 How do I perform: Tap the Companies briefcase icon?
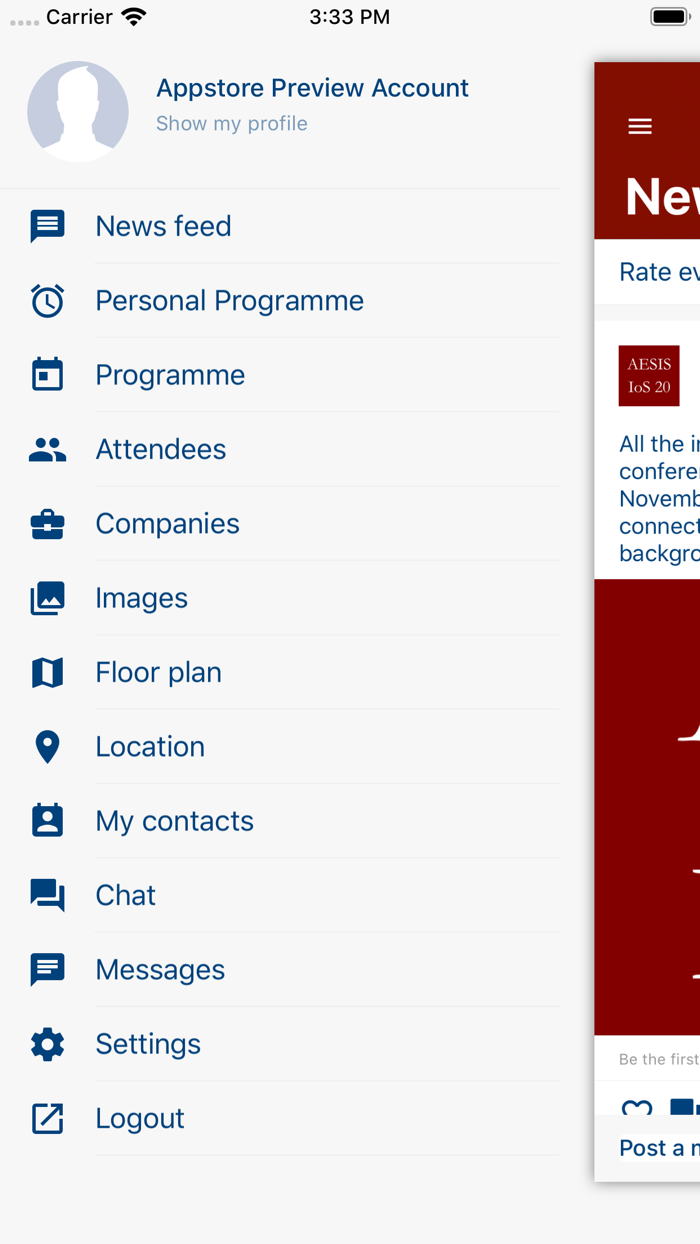pyautogui.click(x=47, y=524)
